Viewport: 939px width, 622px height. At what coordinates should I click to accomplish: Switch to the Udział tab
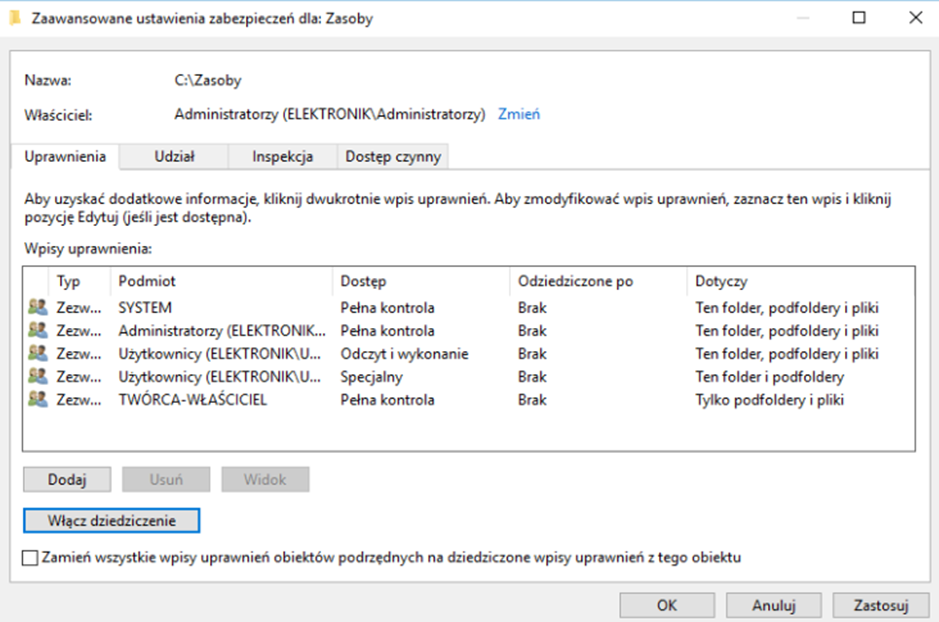tap(174, 157)
